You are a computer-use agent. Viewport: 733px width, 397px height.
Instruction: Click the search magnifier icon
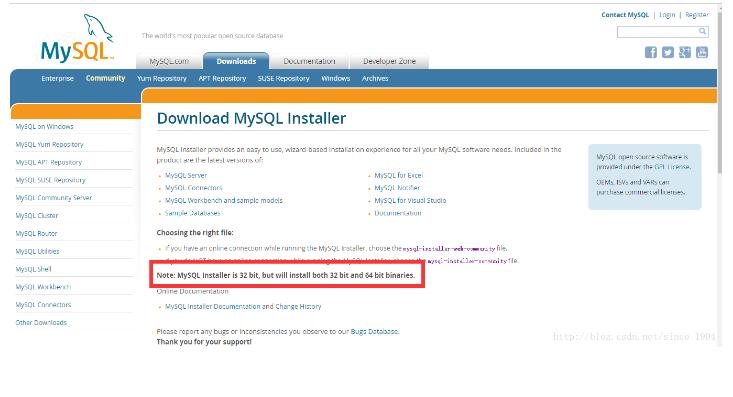tap(702, 31)
